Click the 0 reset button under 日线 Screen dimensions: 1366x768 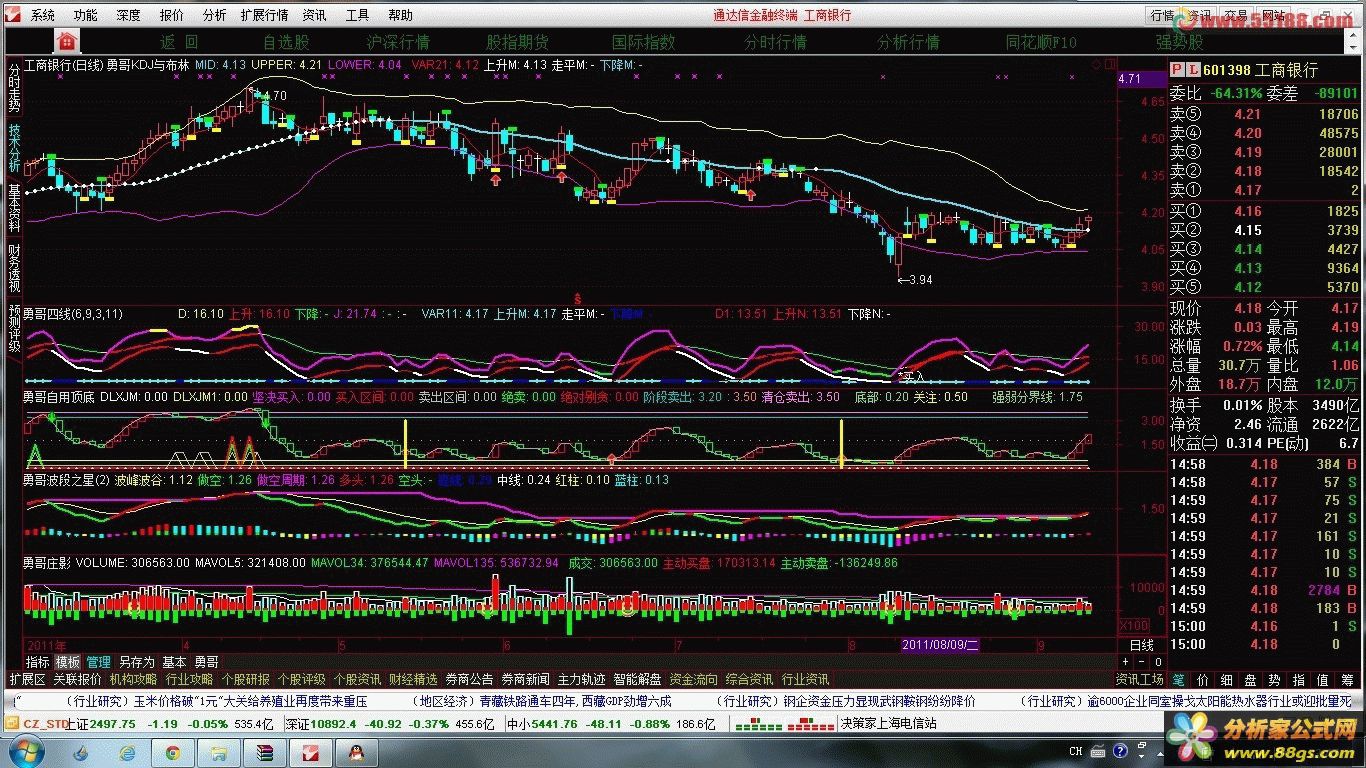[1158, 661]
